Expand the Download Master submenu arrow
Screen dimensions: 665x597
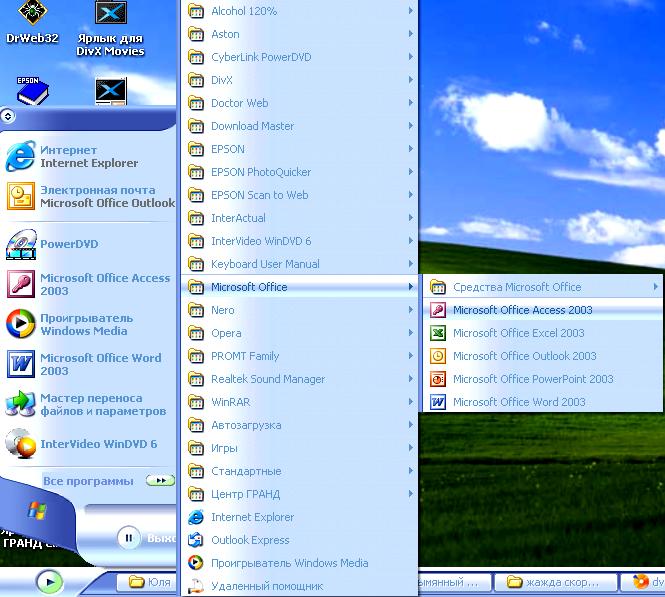[x=411, y=126]
